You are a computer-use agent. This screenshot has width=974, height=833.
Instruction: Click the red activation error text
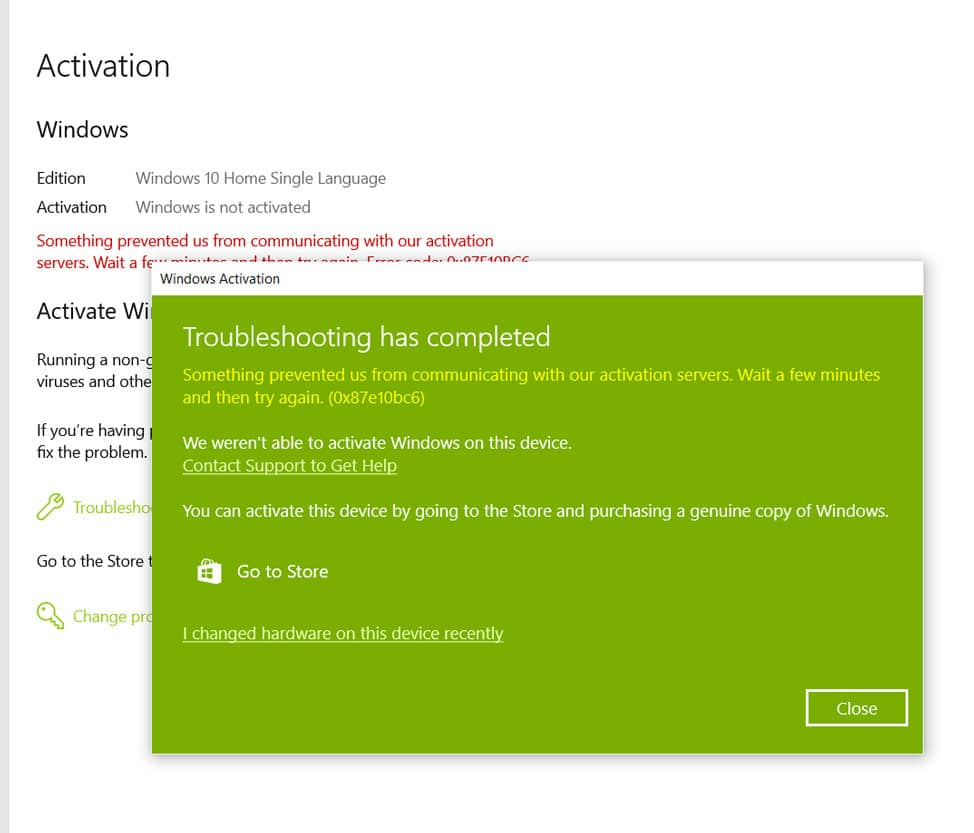[x=265, y=241]
